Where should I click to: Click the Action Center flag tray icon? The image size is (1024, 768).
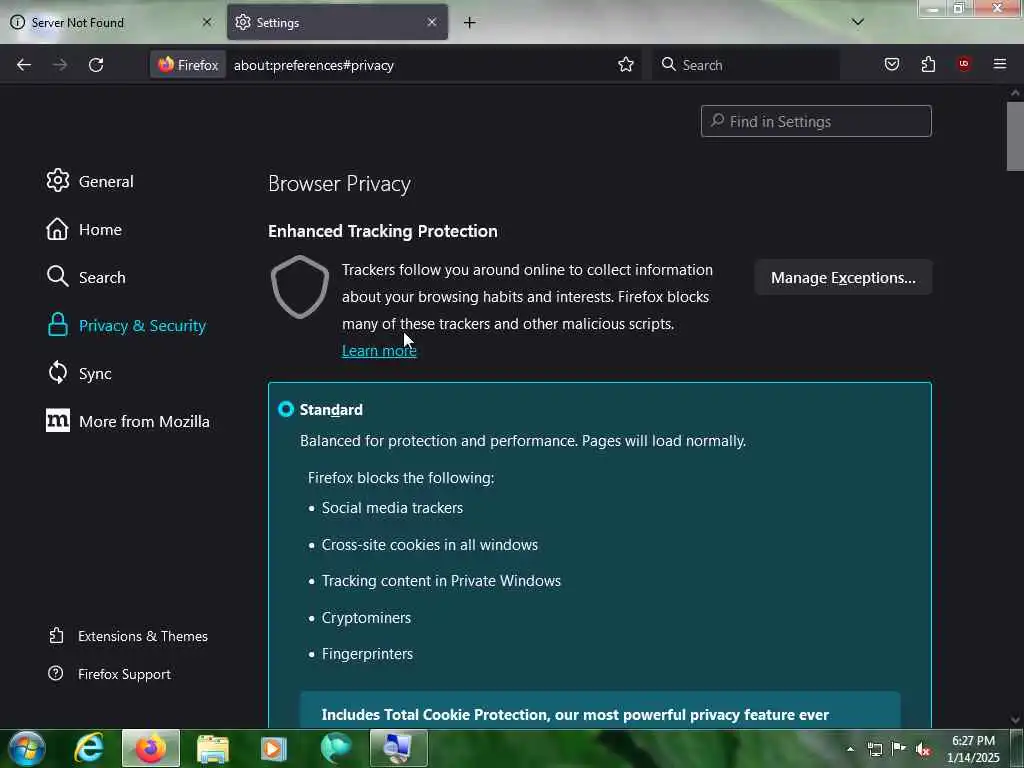click(899, 749)
